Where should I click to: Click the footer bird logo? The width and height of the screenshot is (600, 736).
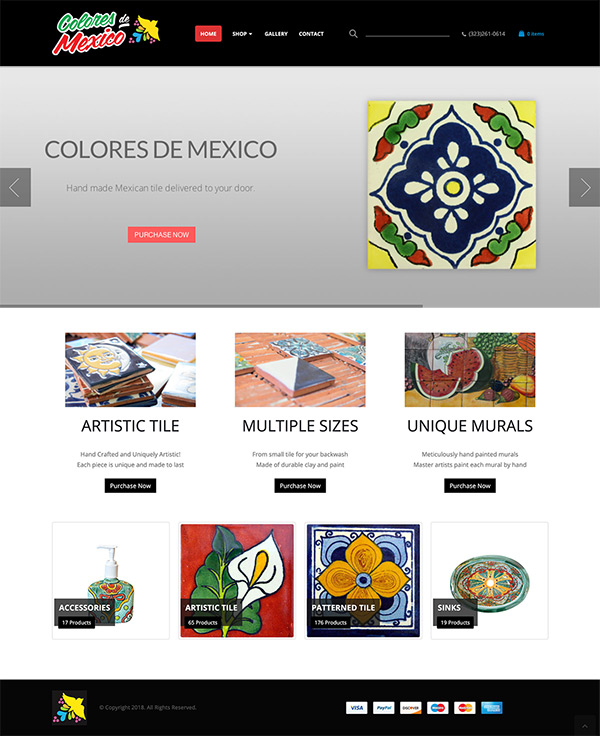[x=69, y=707]
